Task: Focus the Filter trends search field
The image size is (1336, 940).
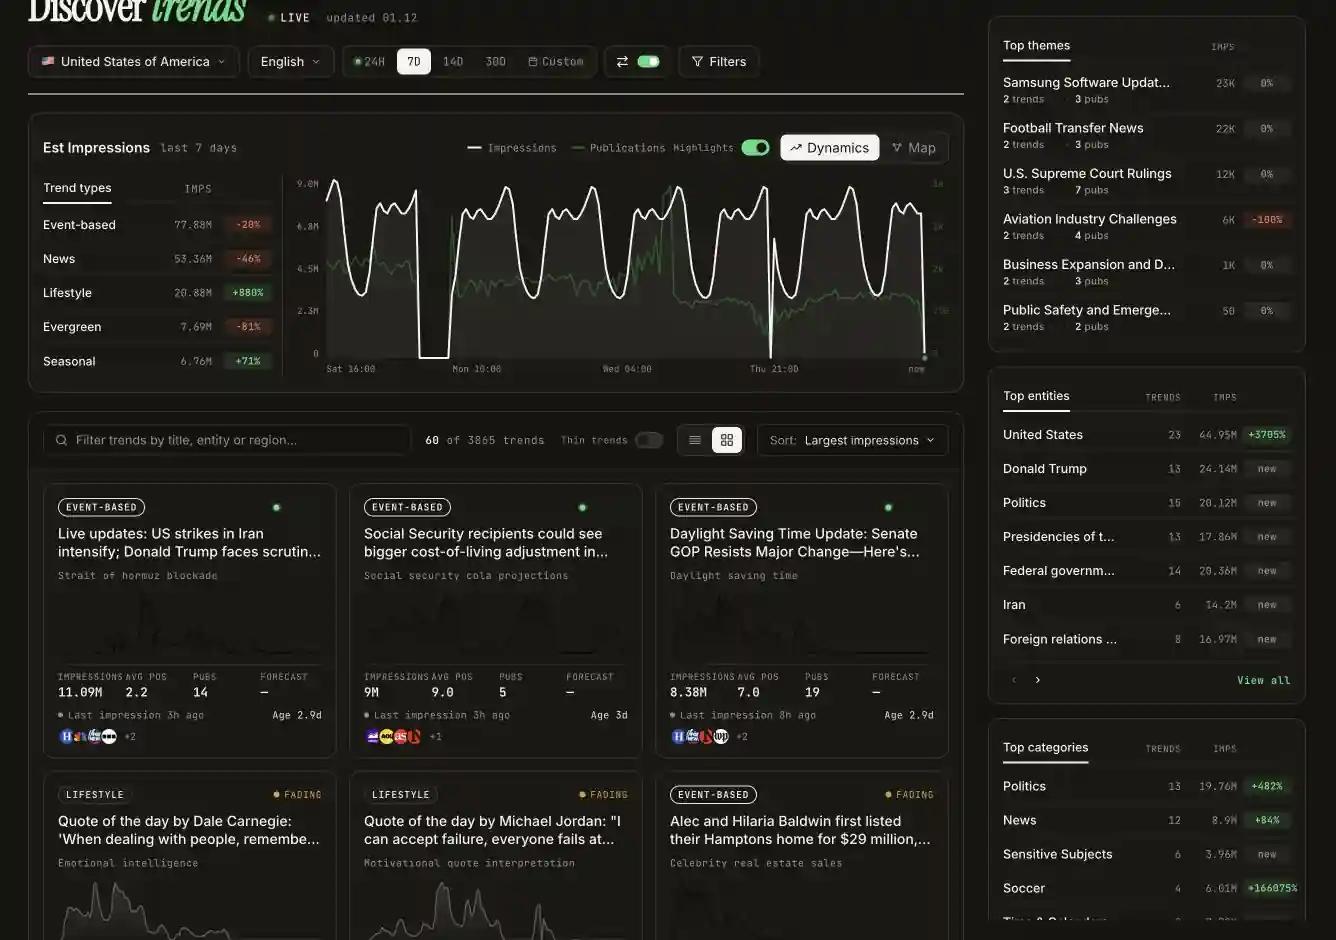Action: [227, 440]
